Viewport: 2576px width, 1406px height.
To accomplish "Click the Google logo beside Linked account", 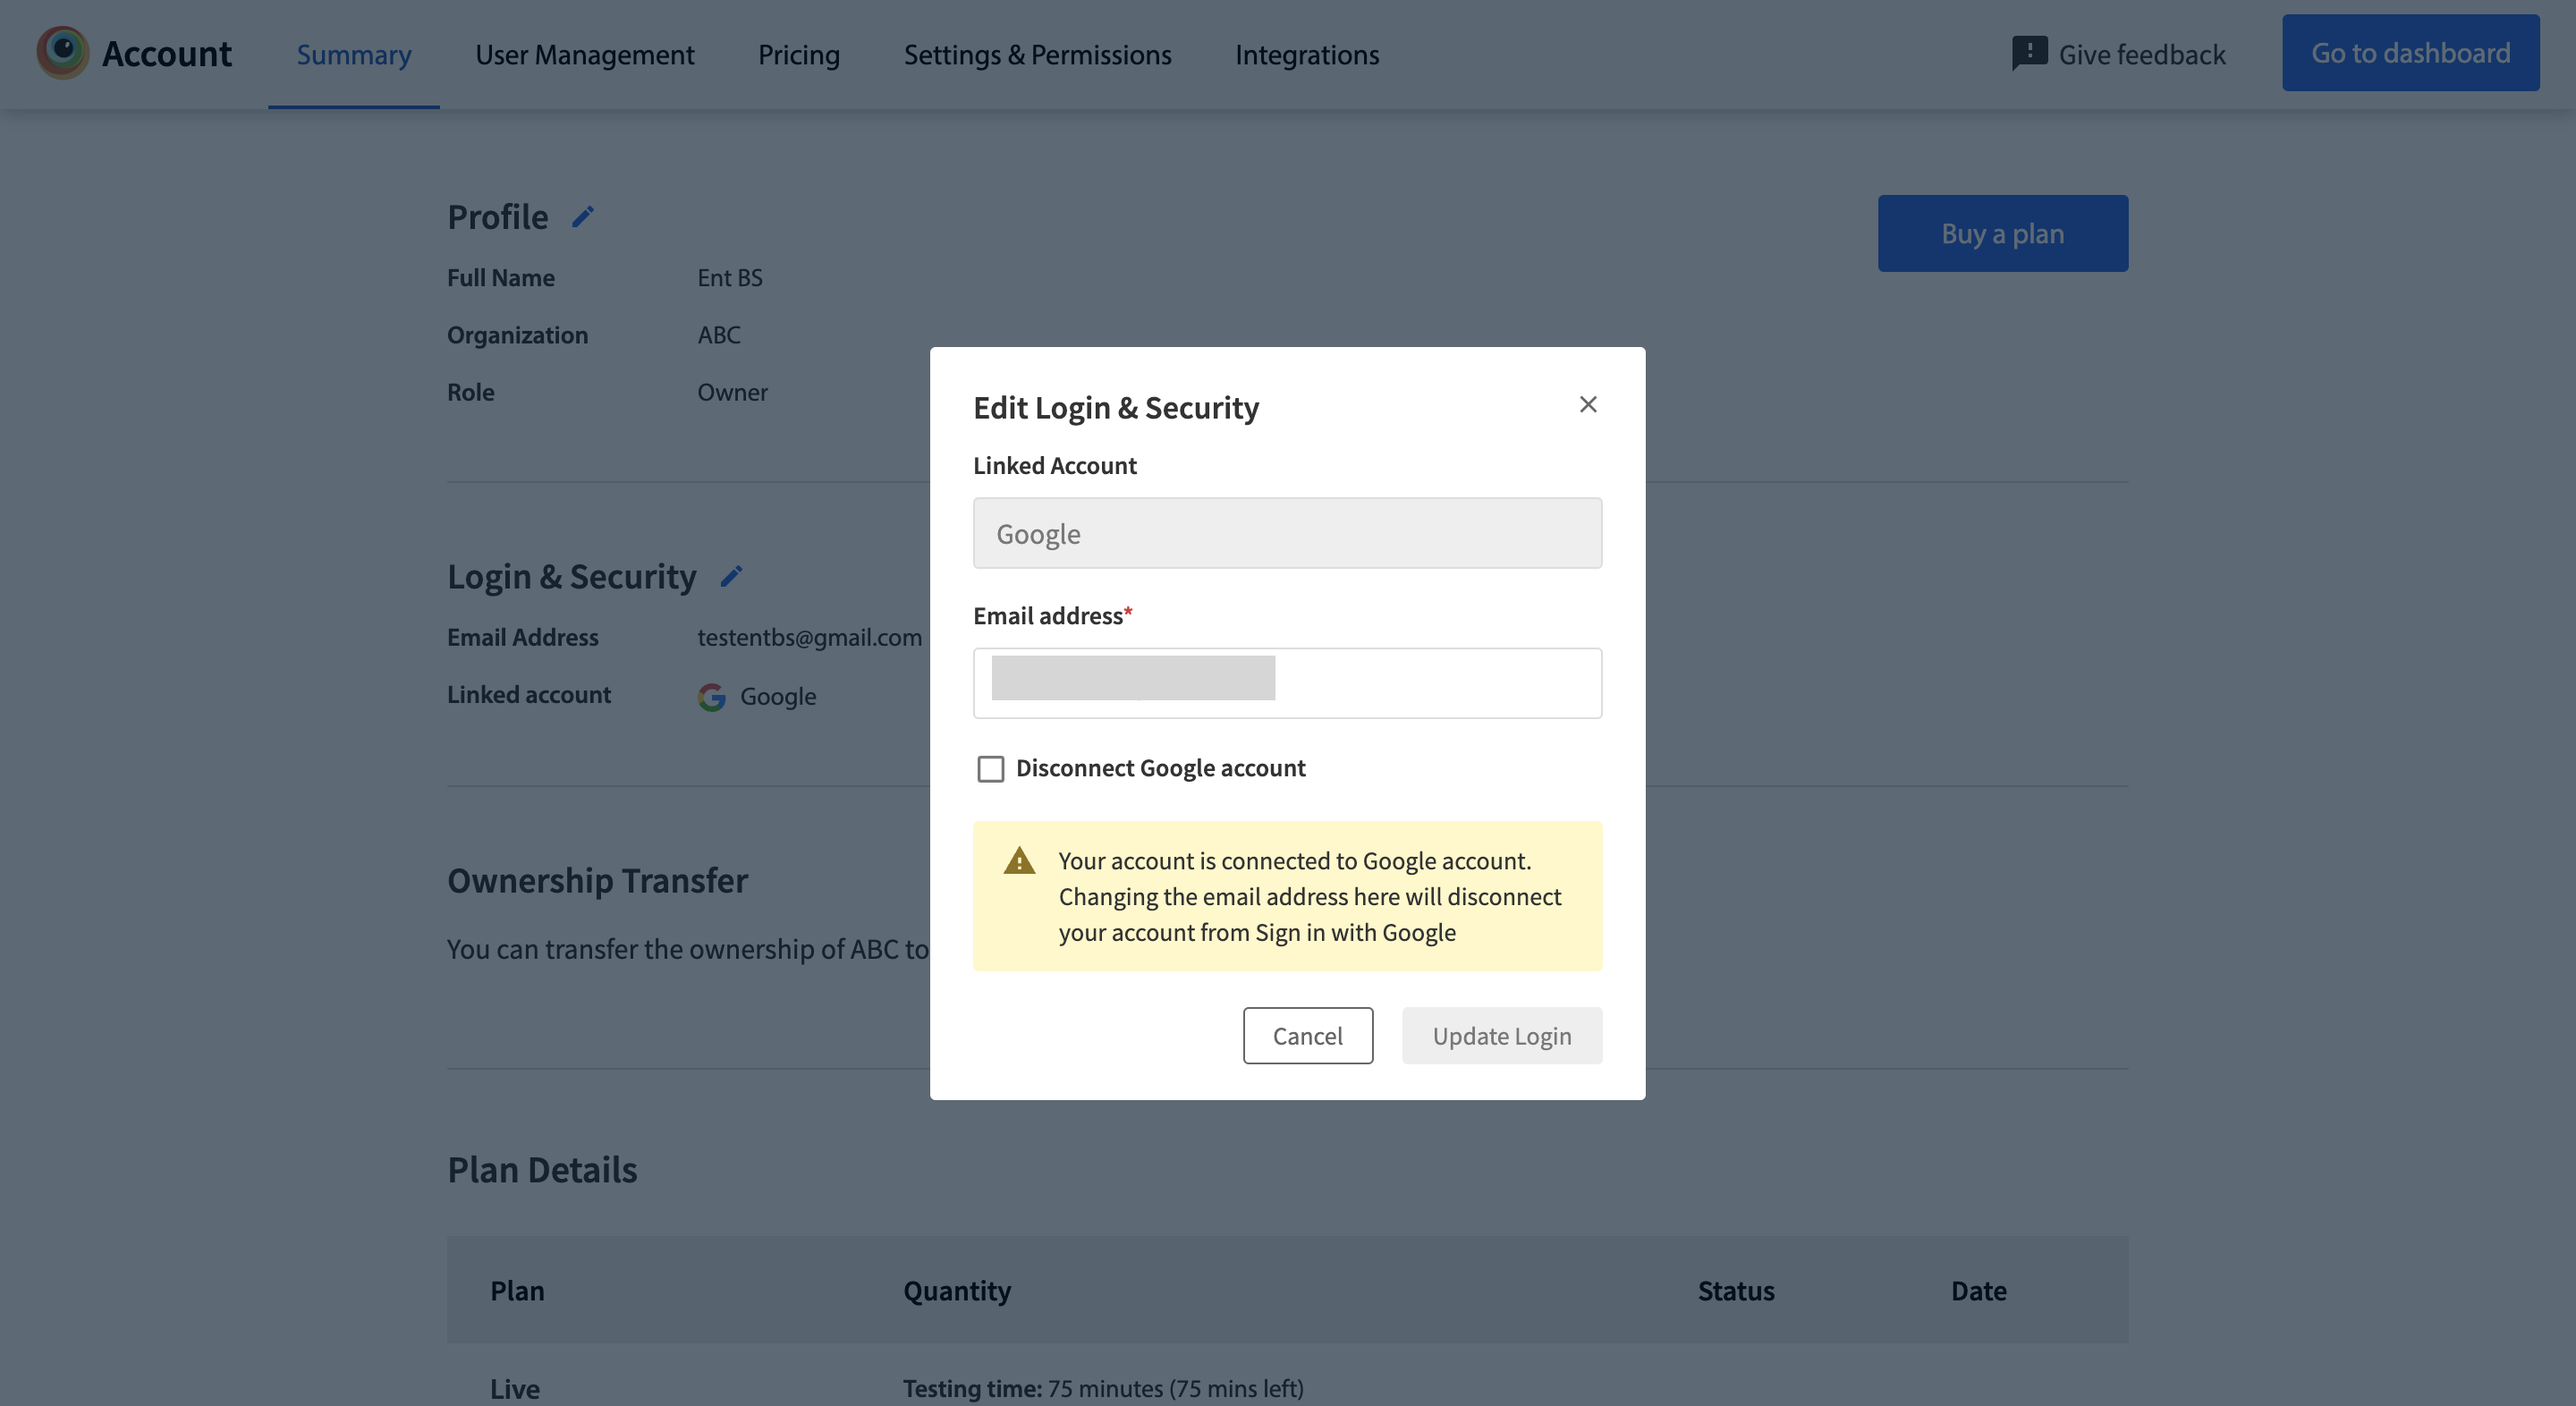I will [x=712, y=697].
